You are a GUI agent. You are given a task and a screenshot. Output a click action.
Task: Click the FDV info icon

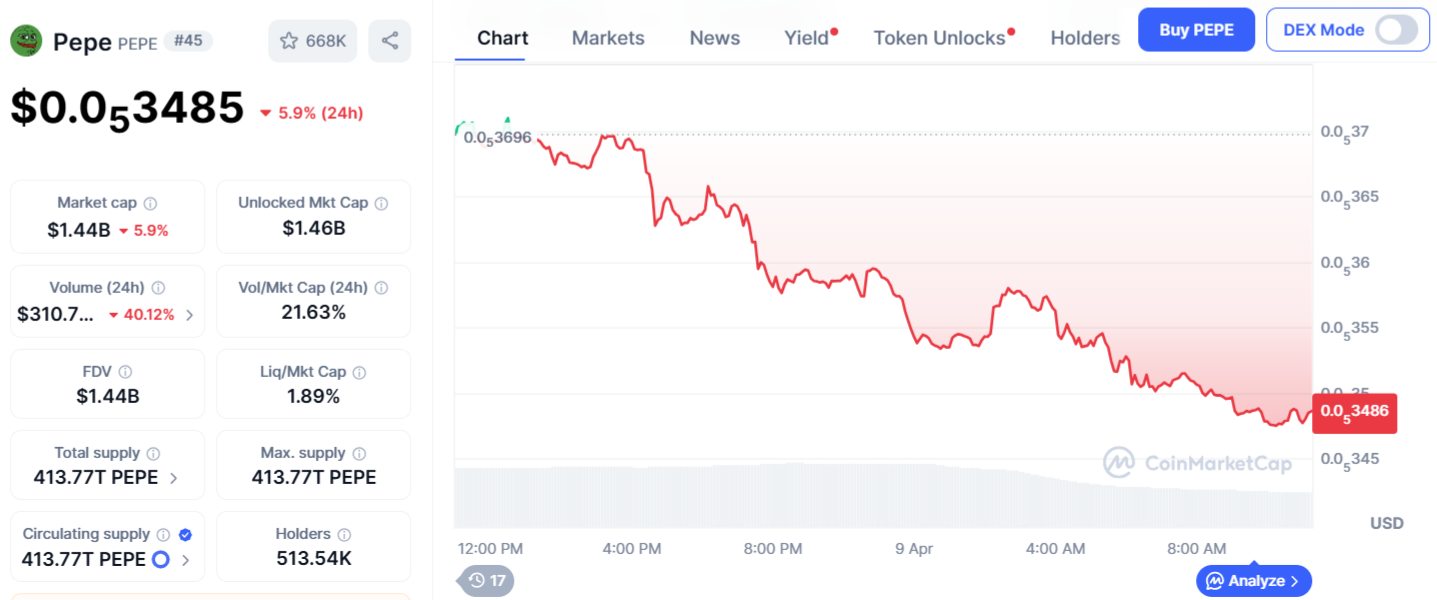pyautogui.click(x=126, y=371)
